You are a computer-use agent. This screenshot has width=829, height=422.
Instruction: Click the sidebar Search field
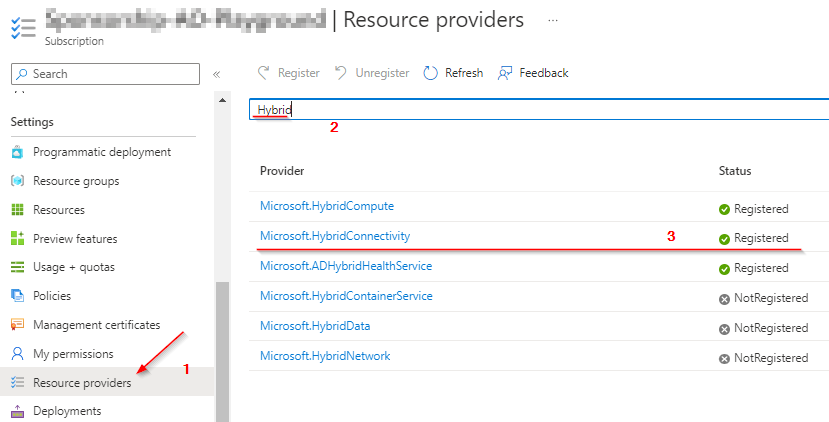105,74
